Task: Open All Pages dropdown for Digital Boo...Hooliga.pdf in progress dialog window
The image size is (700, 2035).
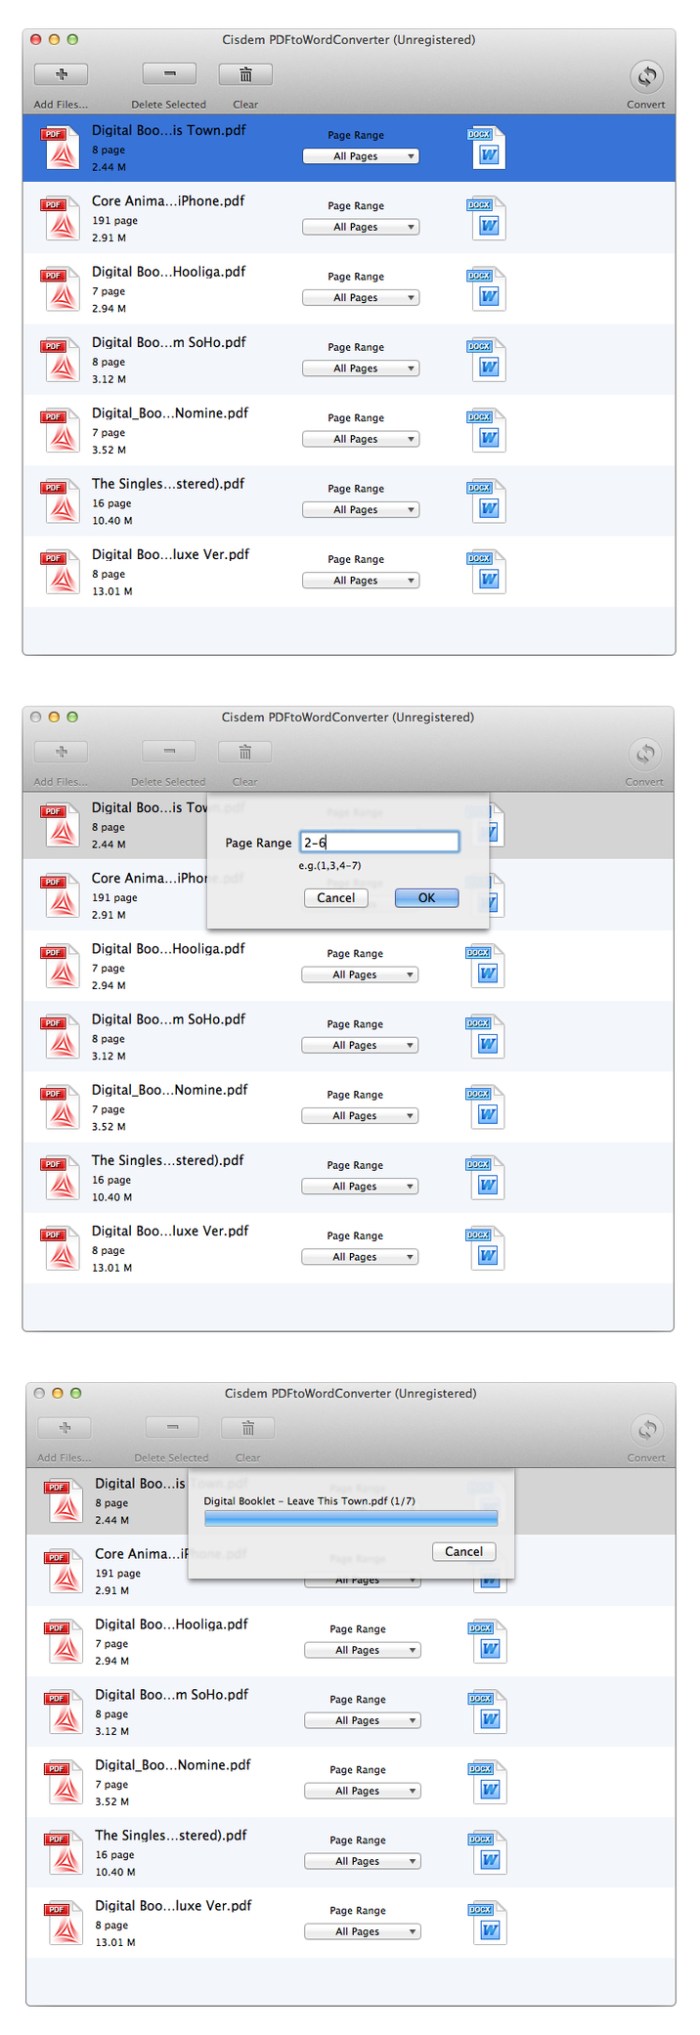Action: click(363, 1650)
